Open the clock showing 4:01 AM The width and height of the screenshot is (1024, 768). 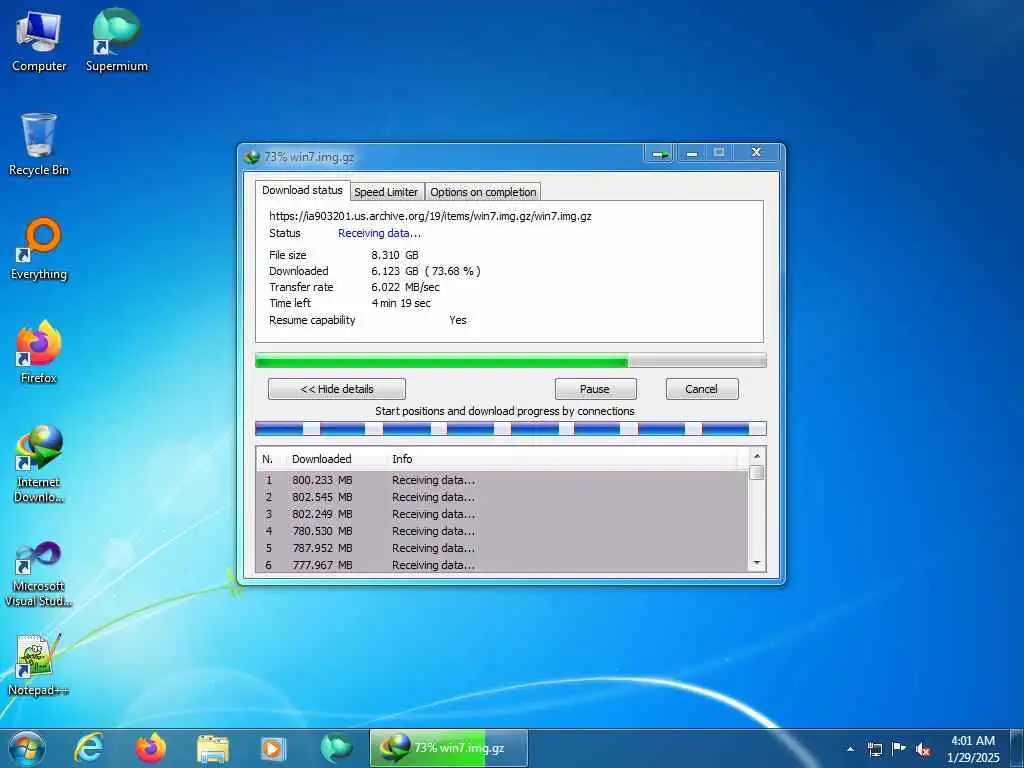(x=973, y=749)
